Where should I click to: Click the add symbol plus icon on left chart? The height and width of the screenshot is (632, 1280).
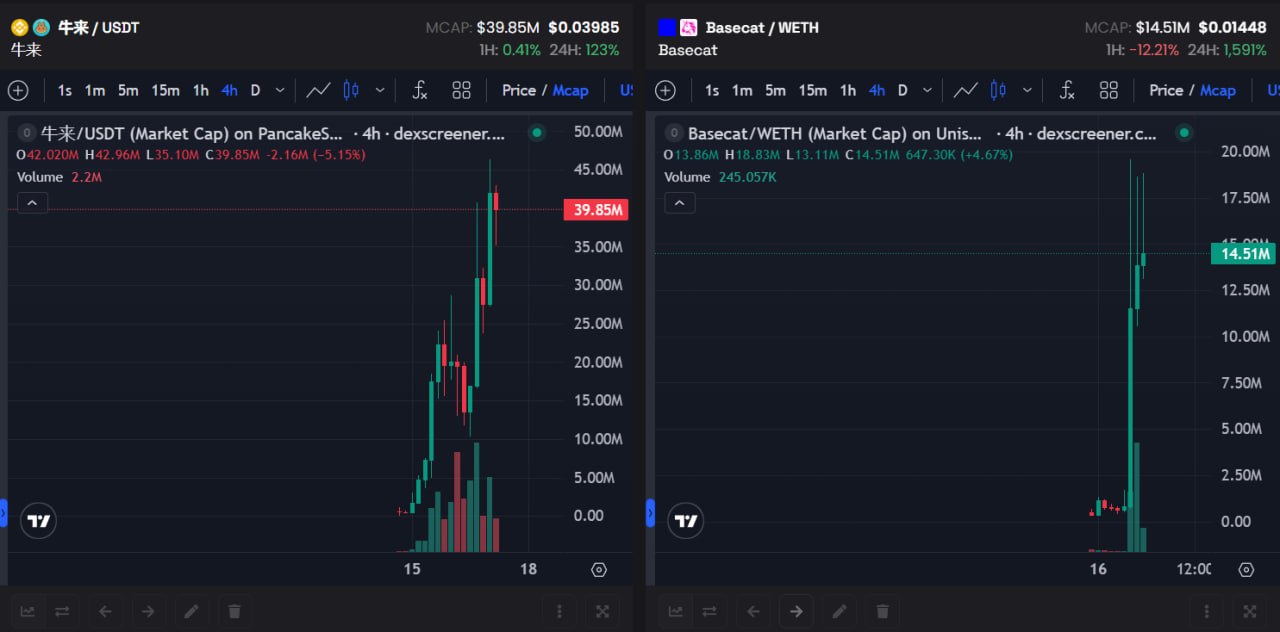[18, 91]
